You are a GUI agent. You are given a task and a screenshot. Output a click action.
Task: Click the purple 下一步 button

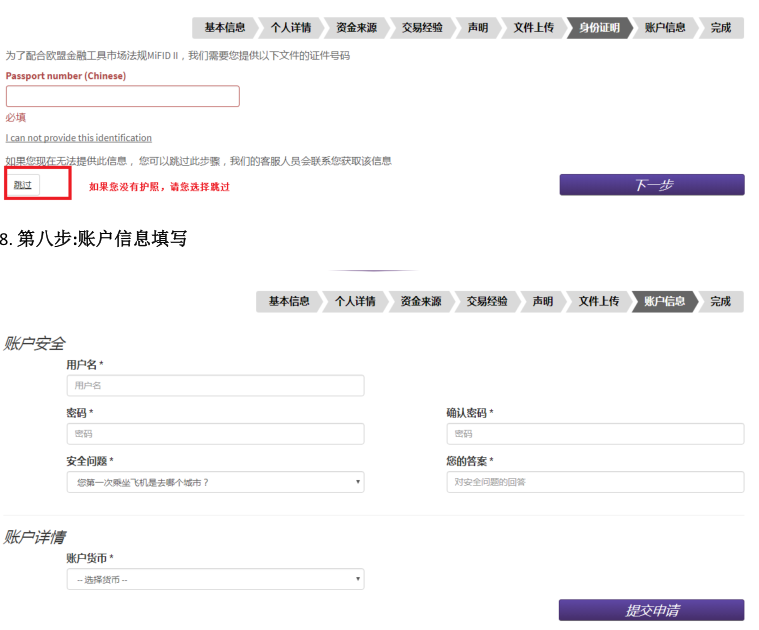[651, 185]
